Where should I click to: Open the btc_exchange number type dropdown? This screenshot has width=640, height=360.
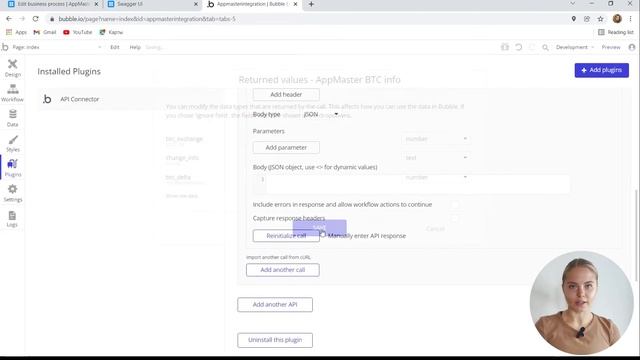pos(436,139)
